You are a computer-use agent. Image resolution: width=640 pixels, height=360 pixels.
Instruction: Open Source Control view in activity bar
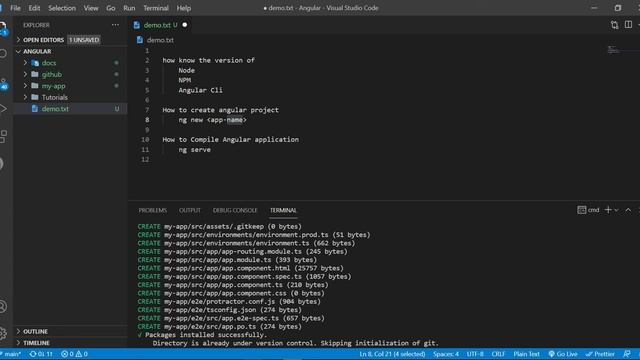click(x=3, y=83)
